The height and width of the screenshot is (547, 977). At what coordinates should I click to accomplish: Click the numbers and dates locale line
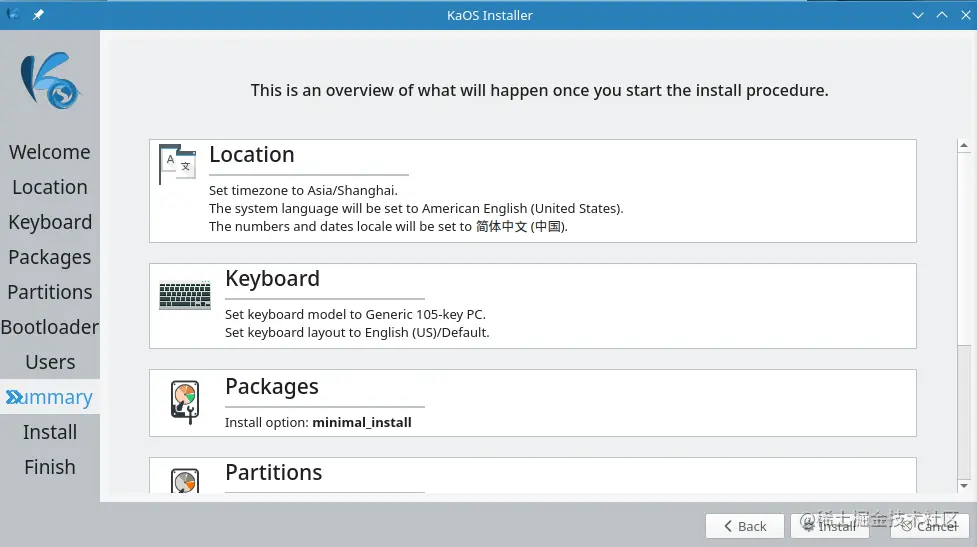[x=388, y=226]
